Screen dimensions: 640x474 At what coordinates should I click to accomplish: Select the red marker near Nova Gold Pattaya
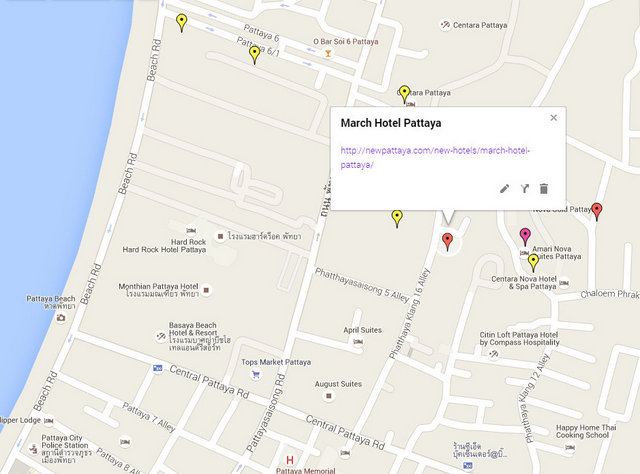click(x=597, y=212)
